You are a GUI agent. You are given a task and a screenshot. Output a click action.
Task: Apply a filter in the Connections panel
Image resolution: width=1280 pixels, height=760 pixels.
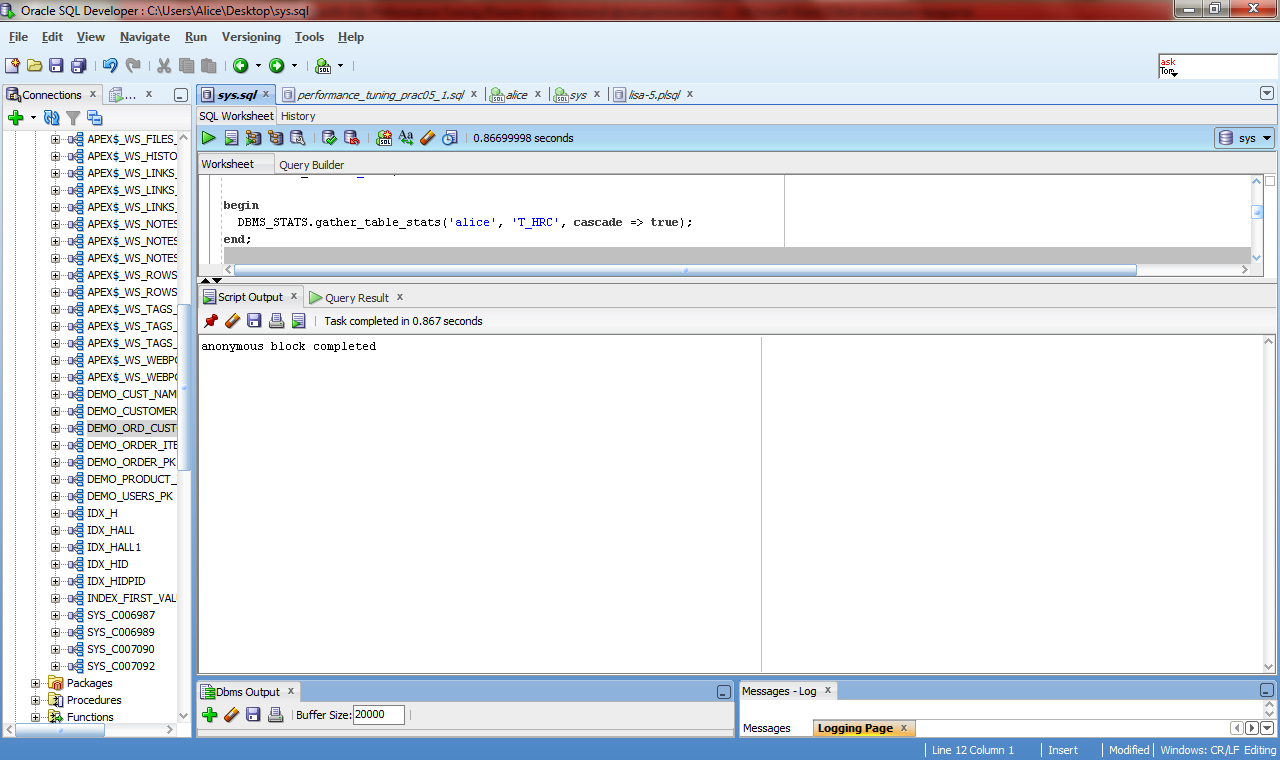[73, 118]
